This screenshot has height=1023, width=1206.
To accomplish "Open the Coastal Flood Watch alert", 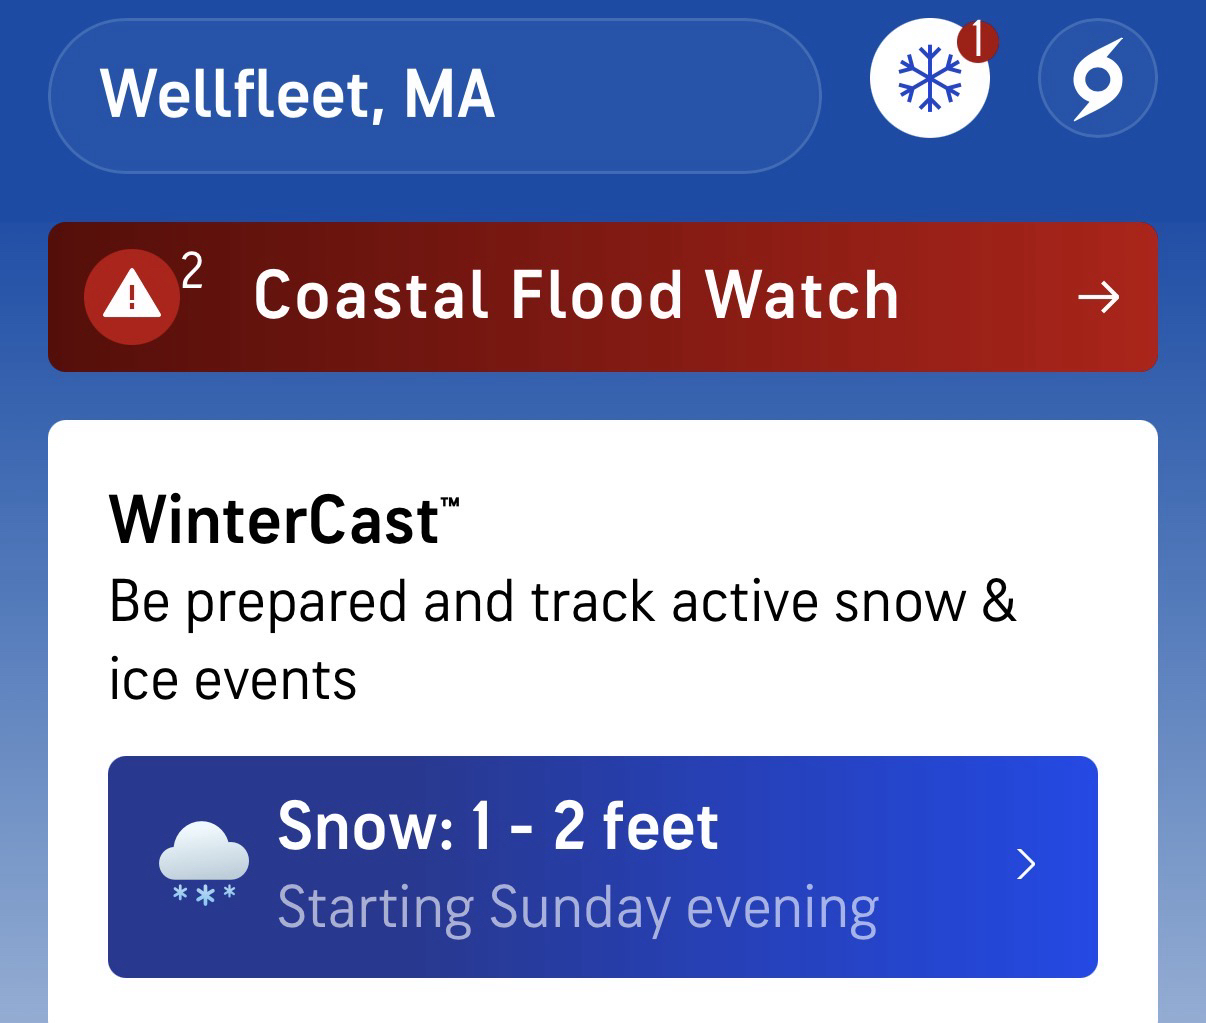I will (575, 296).
